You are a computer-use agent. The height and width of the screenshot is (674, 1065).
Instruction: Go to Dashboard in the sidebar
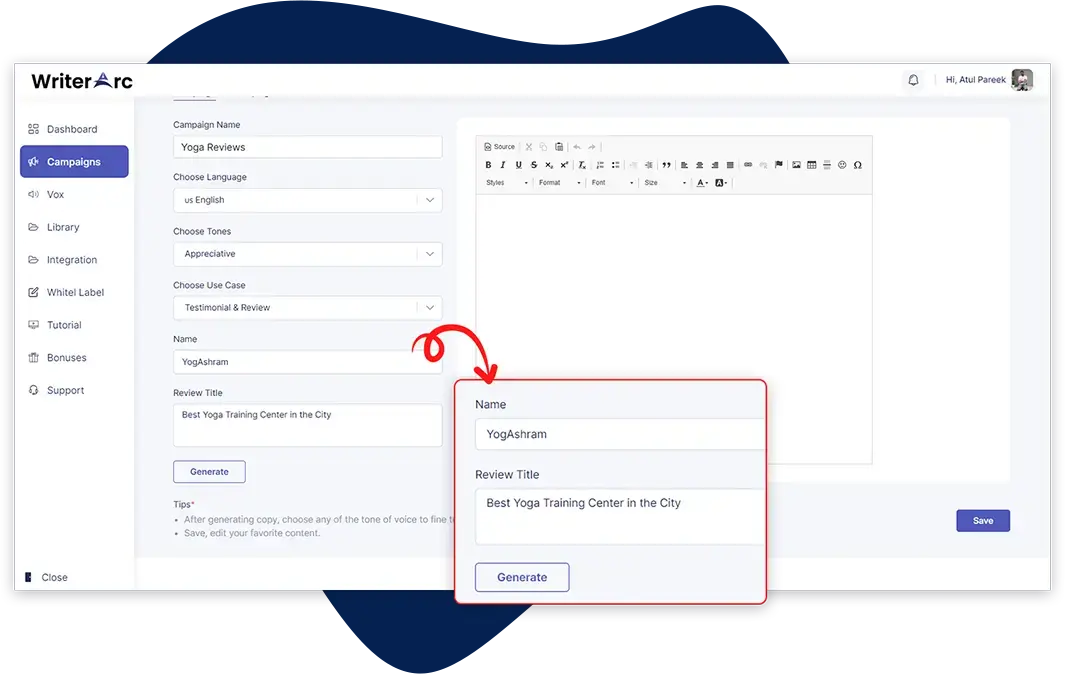pos(72,129)
